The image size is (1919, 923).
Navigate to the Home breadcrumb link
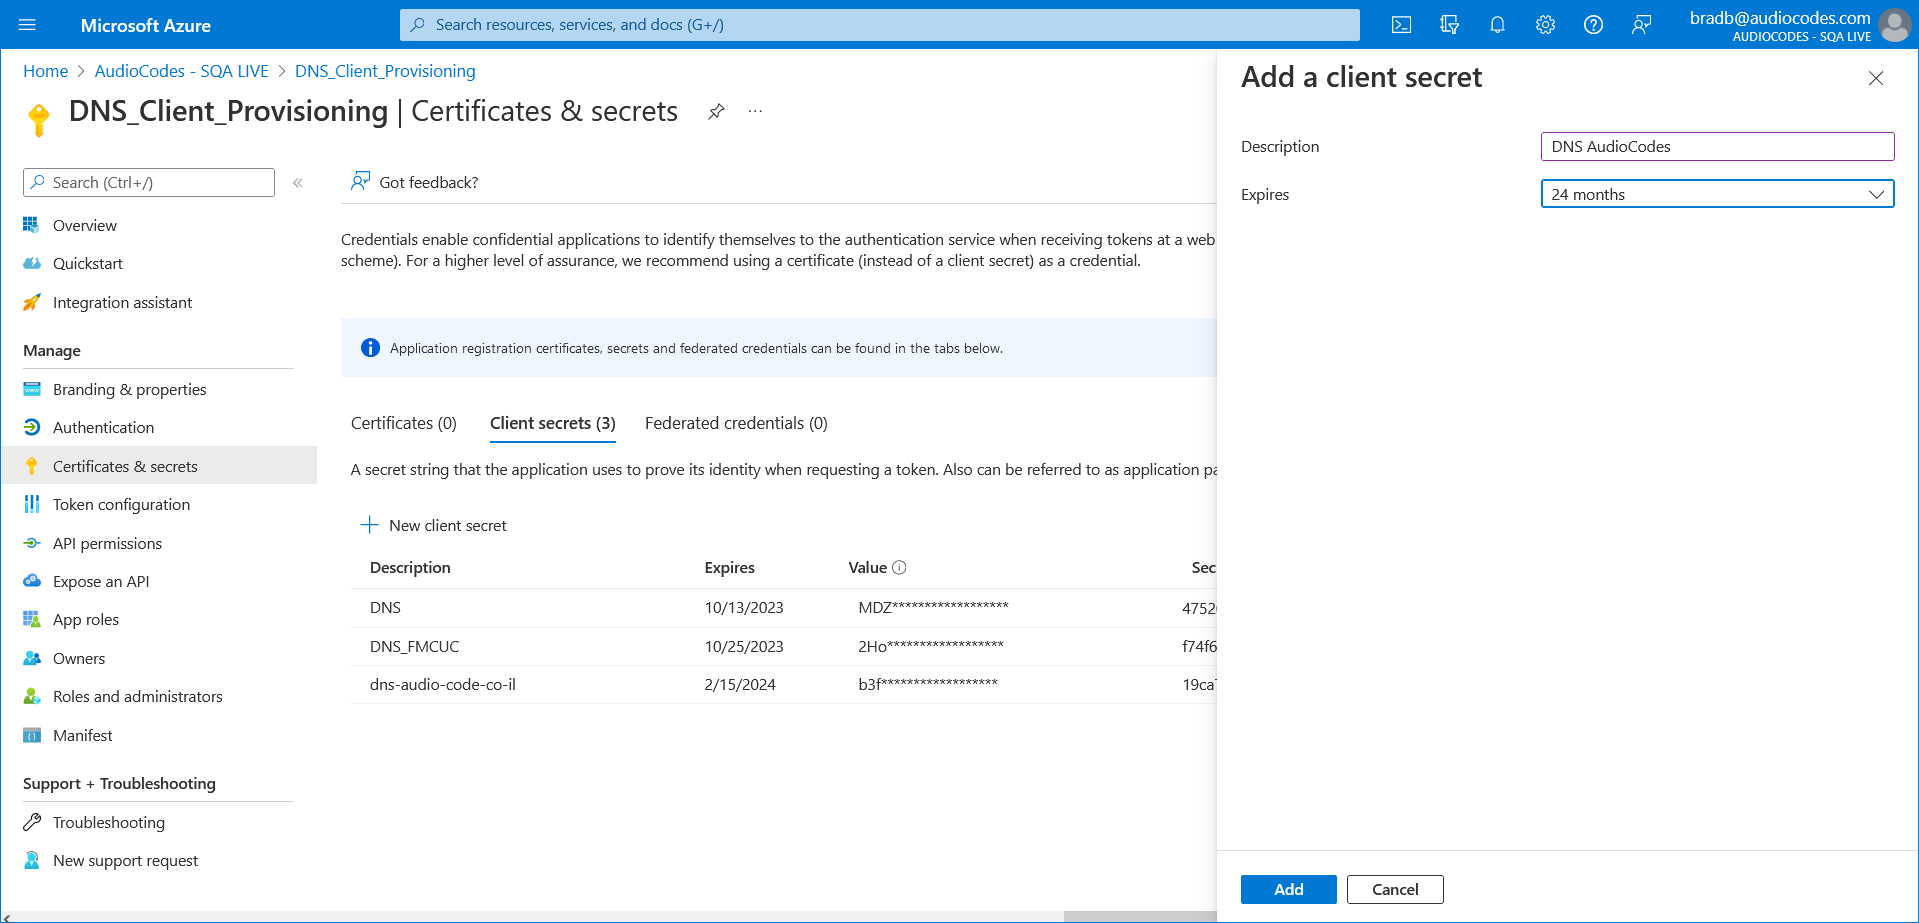pyautogui.click(x=45, y=71)
